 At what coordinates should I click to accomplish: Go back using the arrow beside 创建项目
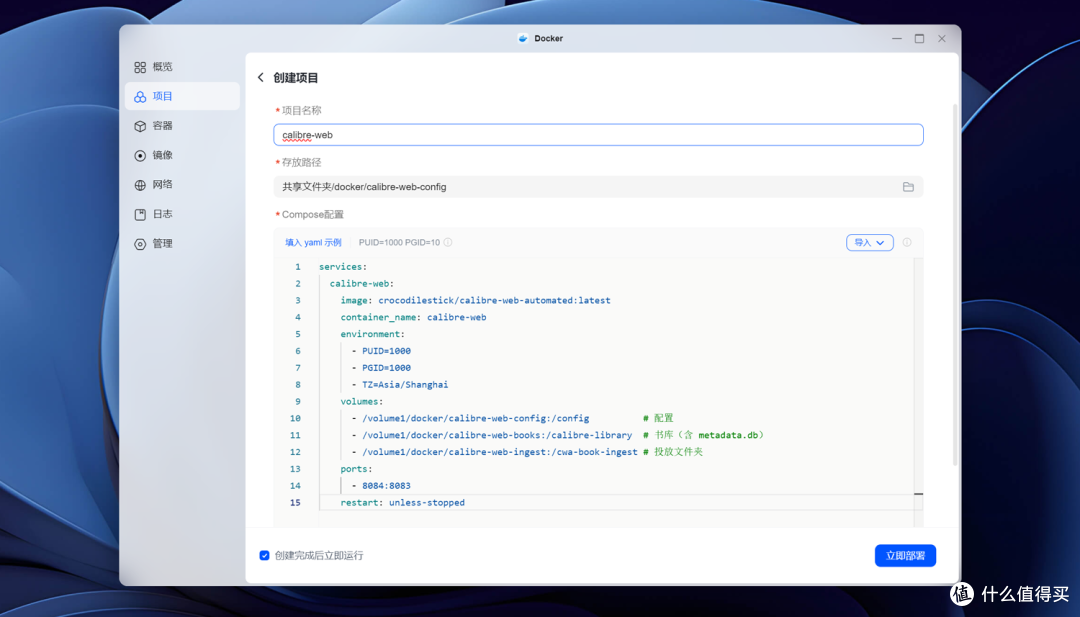click(260, 78)
